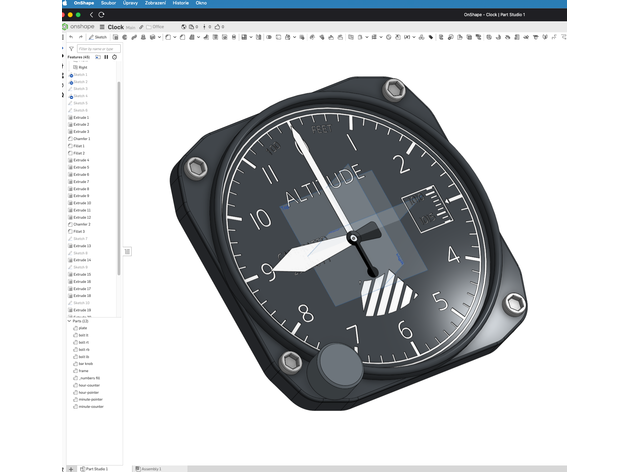Collapse the Parts list chevron
The height and width of the screenshot is (472, 628).
click(x=69, y=321)
